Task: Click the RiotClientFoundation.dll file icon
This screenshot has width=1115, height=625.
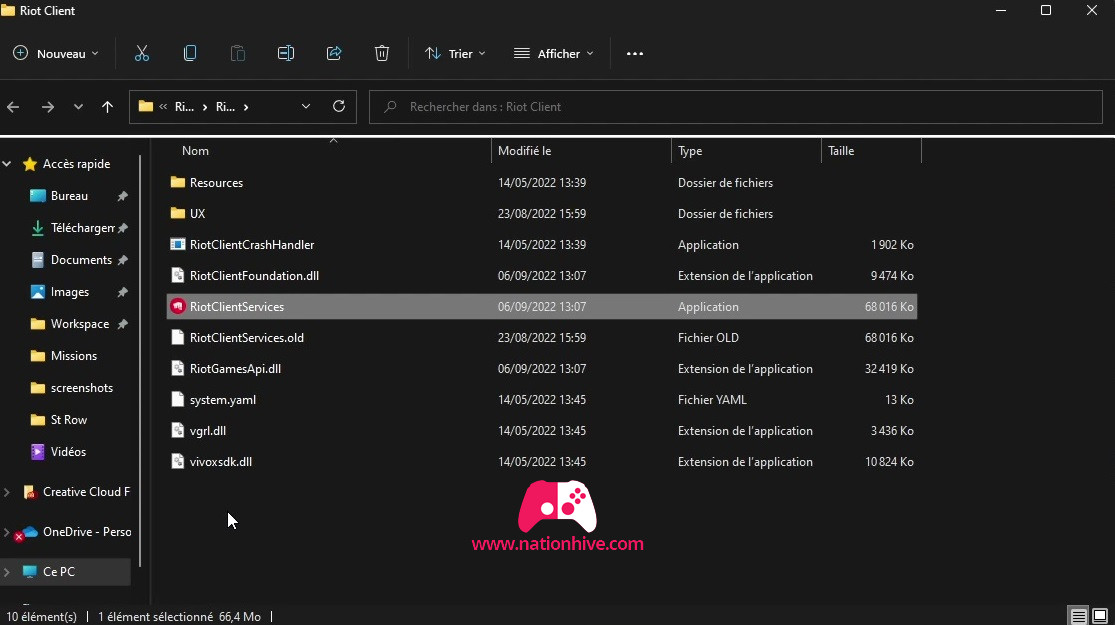Action: [x=178, y=276]
